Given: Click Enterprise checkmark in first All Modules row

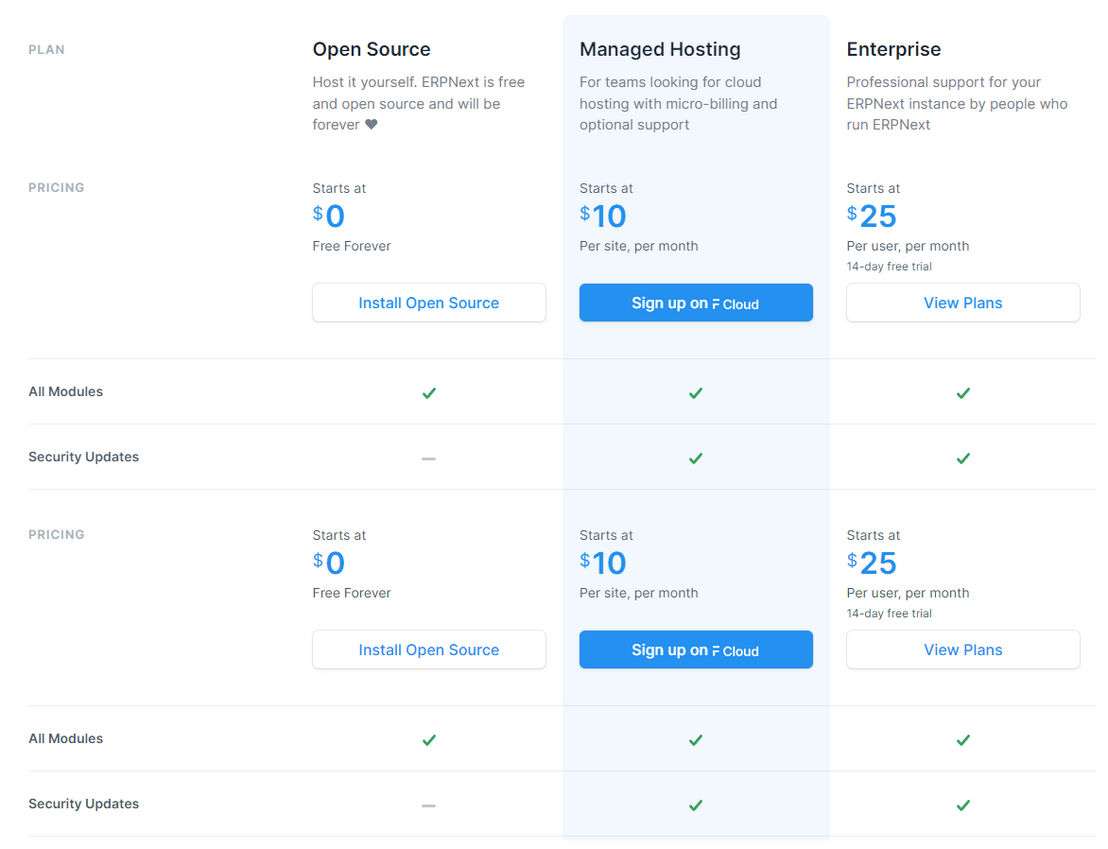Looking at the screenshot, I should [963, 393].
